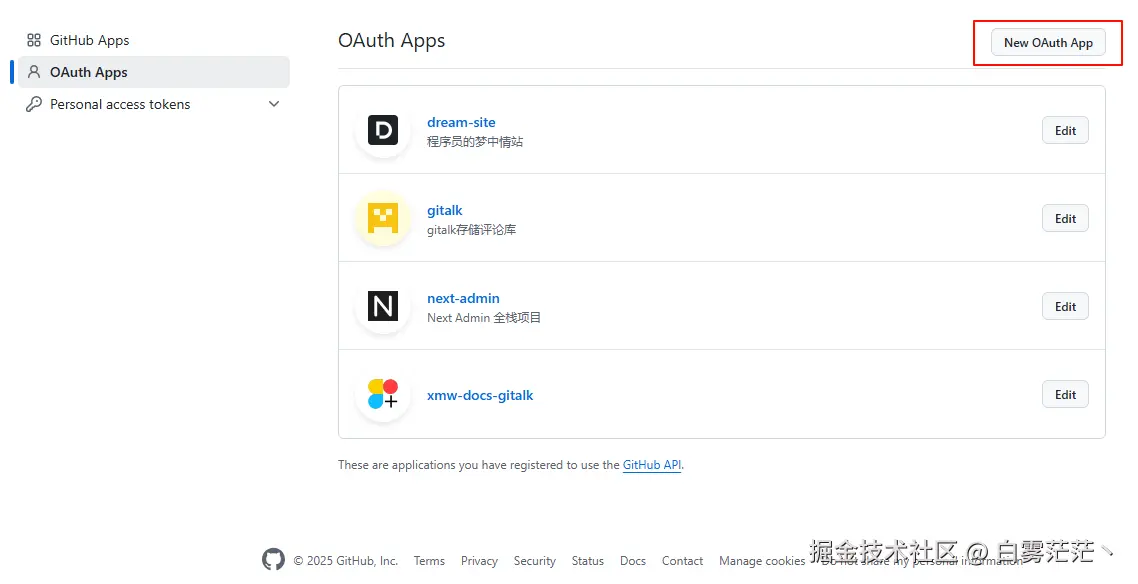Click the 'Next Admin 全栈项目' description
The height and width of the screenshot is (584, 1138).
[x=483, y=318]
